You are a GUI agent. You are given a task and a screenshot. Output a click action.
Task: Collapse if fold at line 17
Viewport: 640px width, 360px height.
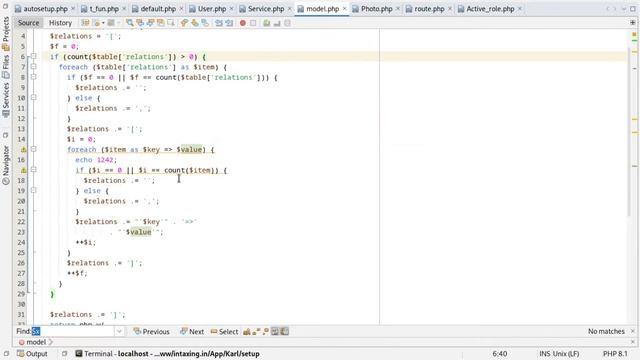(x=33, y=170)
